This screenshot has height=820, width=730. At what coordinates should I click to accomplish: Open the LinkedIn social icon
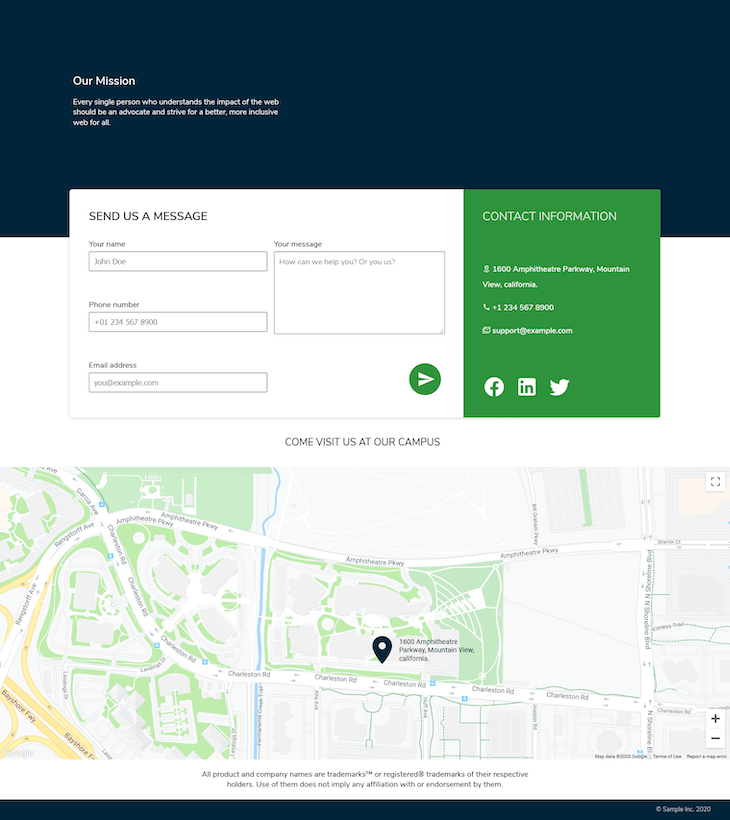[x=527, y=387]
